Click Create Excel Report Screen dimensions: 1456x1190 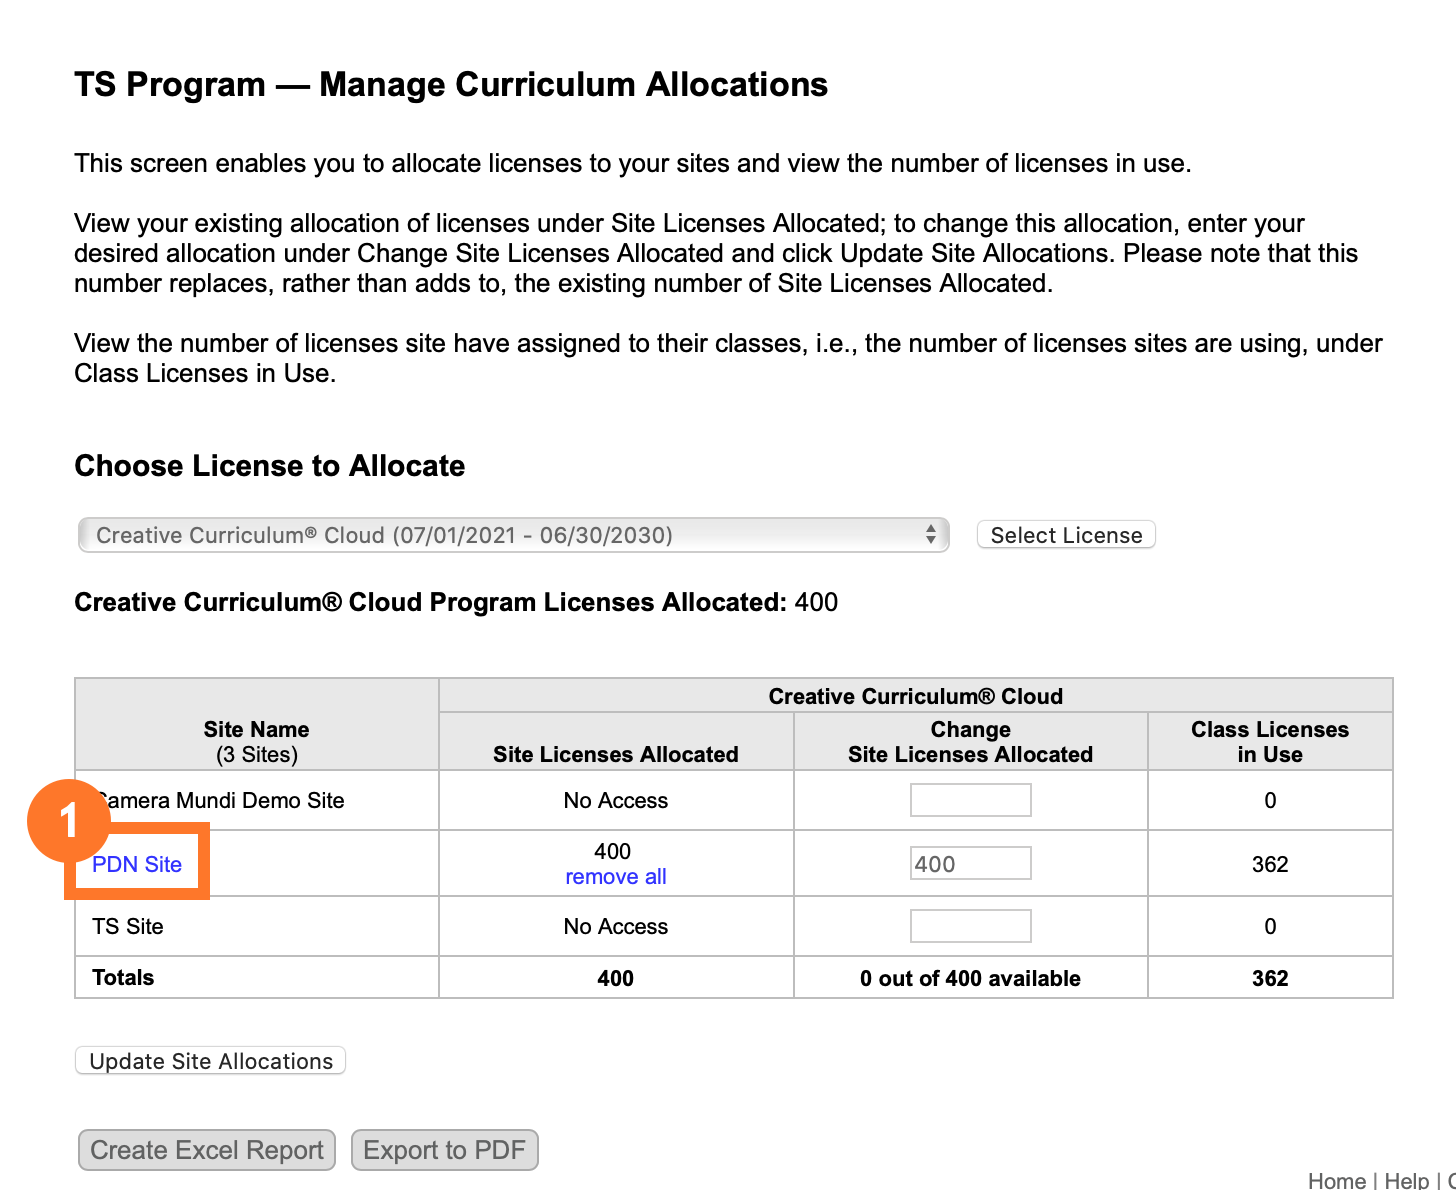[206, 1149]
